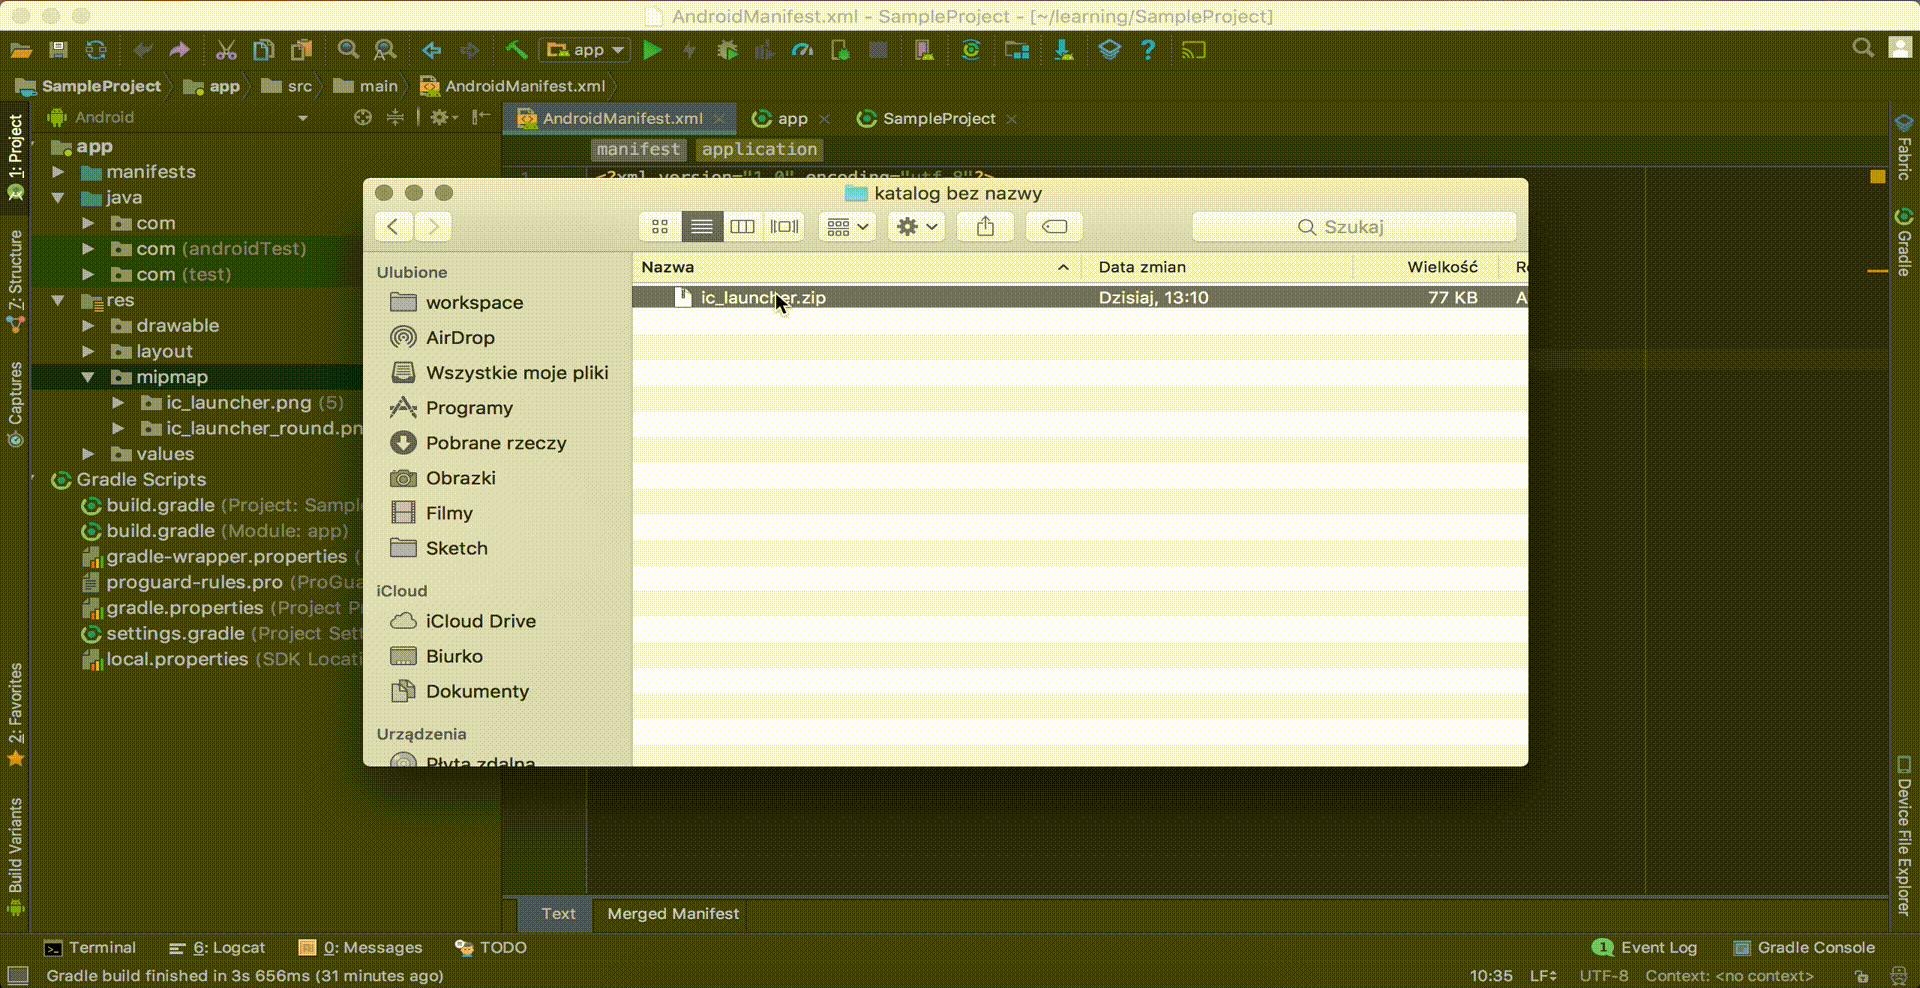The height and width of the screenshot is (988, 1920).
Task: Expand ic_launcher.png (5) node
Action: (x=118, y=403)
